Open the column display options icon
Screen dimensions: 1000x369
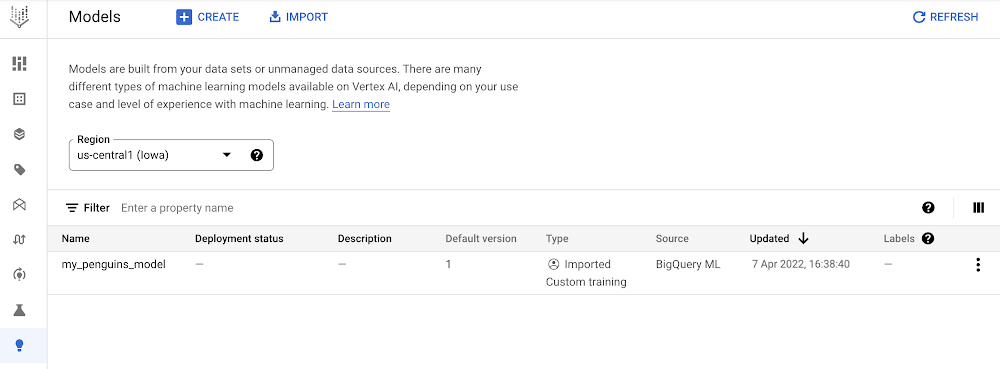[978, 207]
